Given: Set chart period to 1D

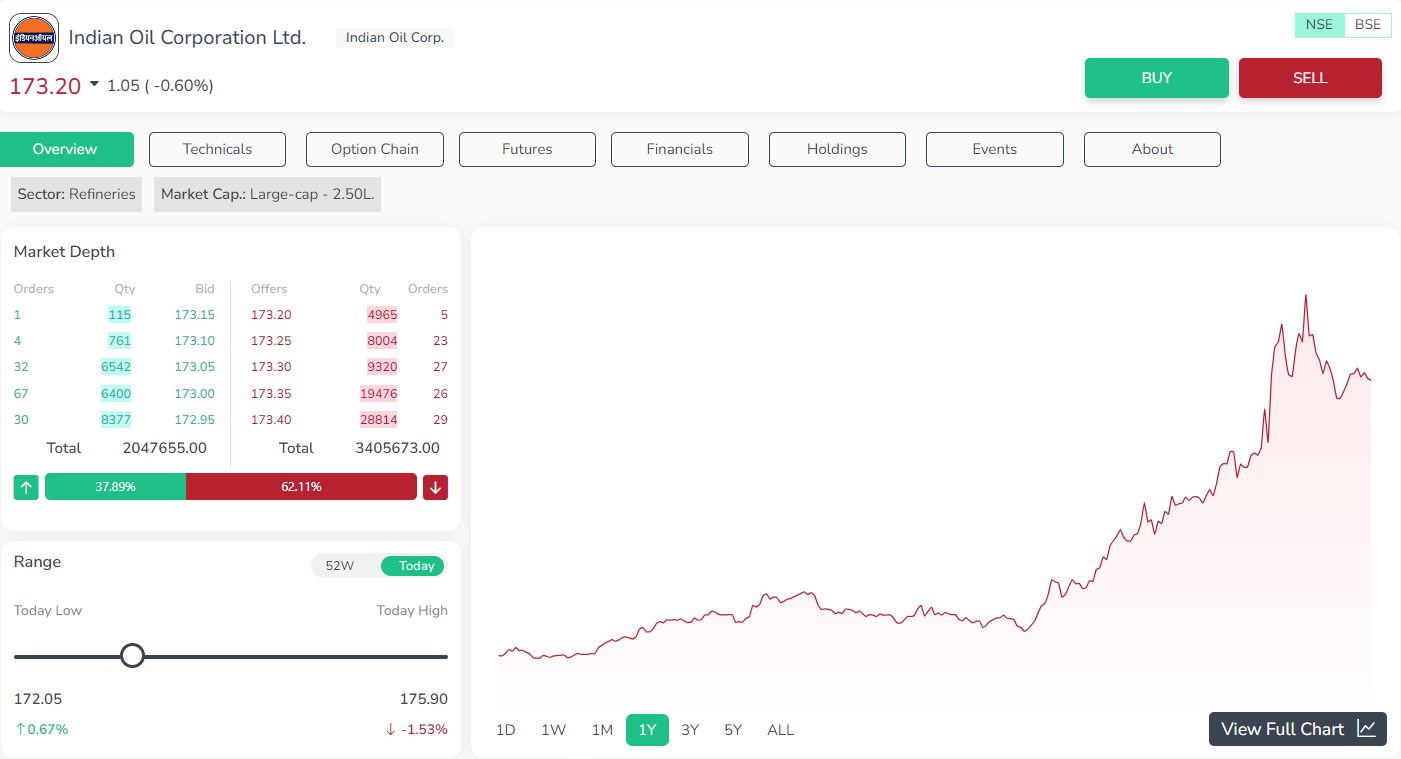Looking at the screenshot, I should tap(506, 730).
